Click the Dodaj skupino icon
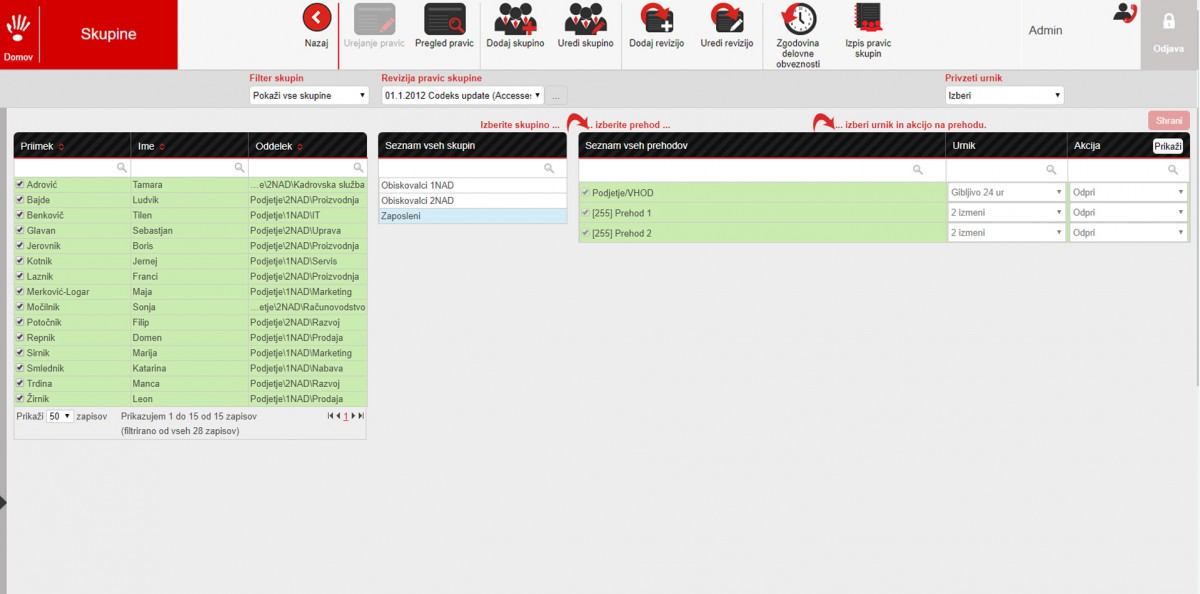 pyautogui.click(x=515, y=19)
